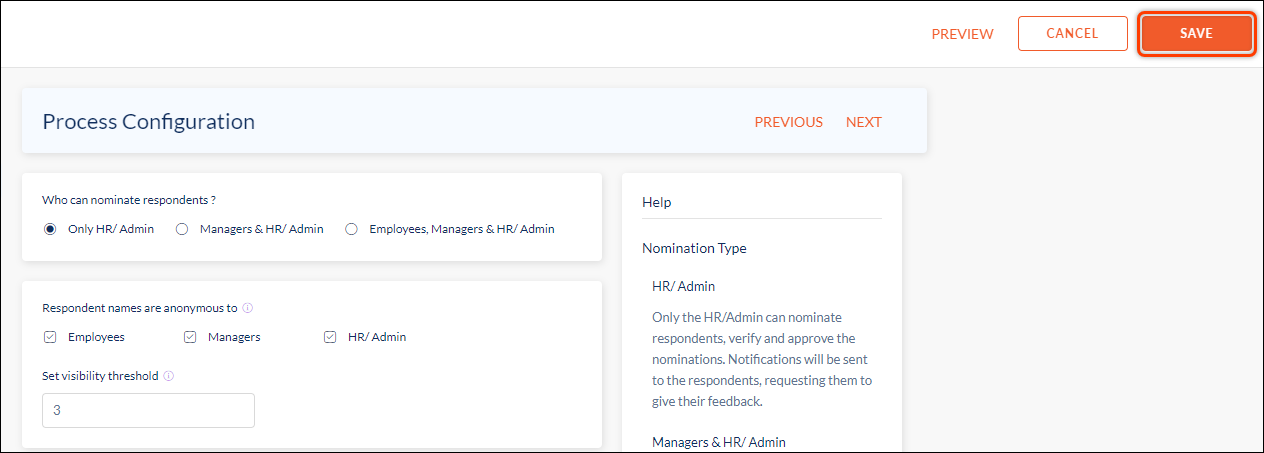
Task: Uncheck the Managers anonymity checkbox
Action: coord(190,337)
